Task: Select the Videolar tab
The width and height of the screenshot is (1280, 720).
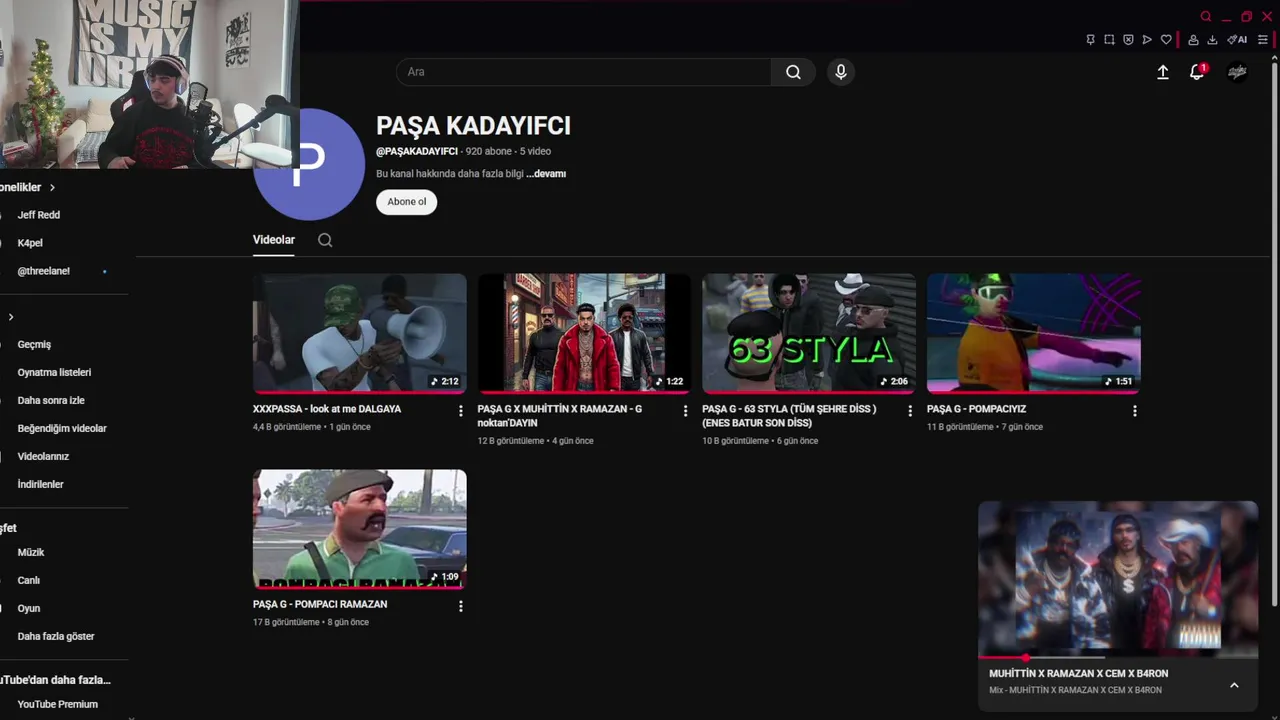Action: (x=274, y=240)
